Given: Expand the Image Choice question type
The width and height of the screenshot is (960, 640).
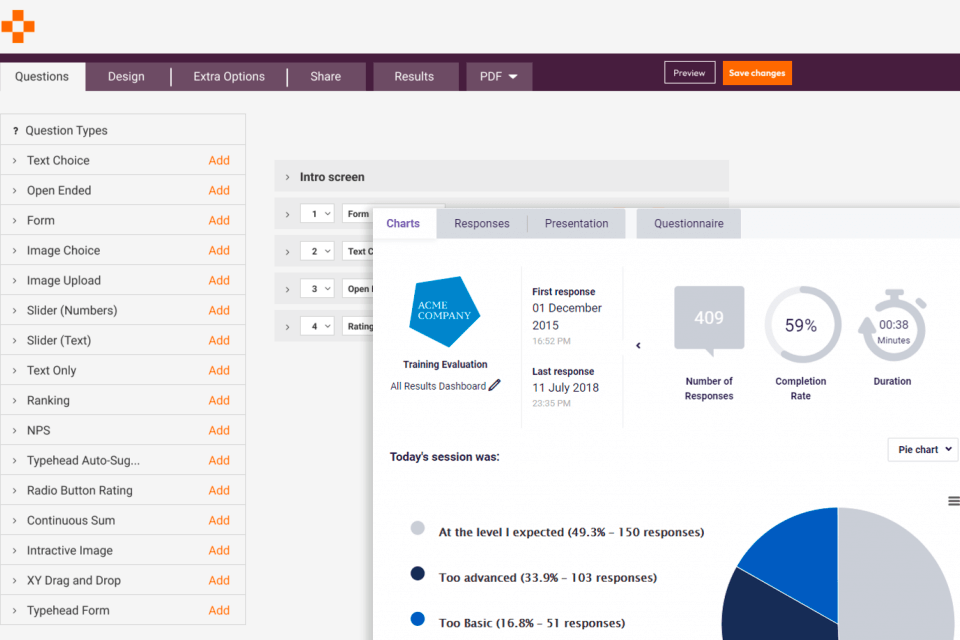Looking at the screenshot, I should (15, 250).
